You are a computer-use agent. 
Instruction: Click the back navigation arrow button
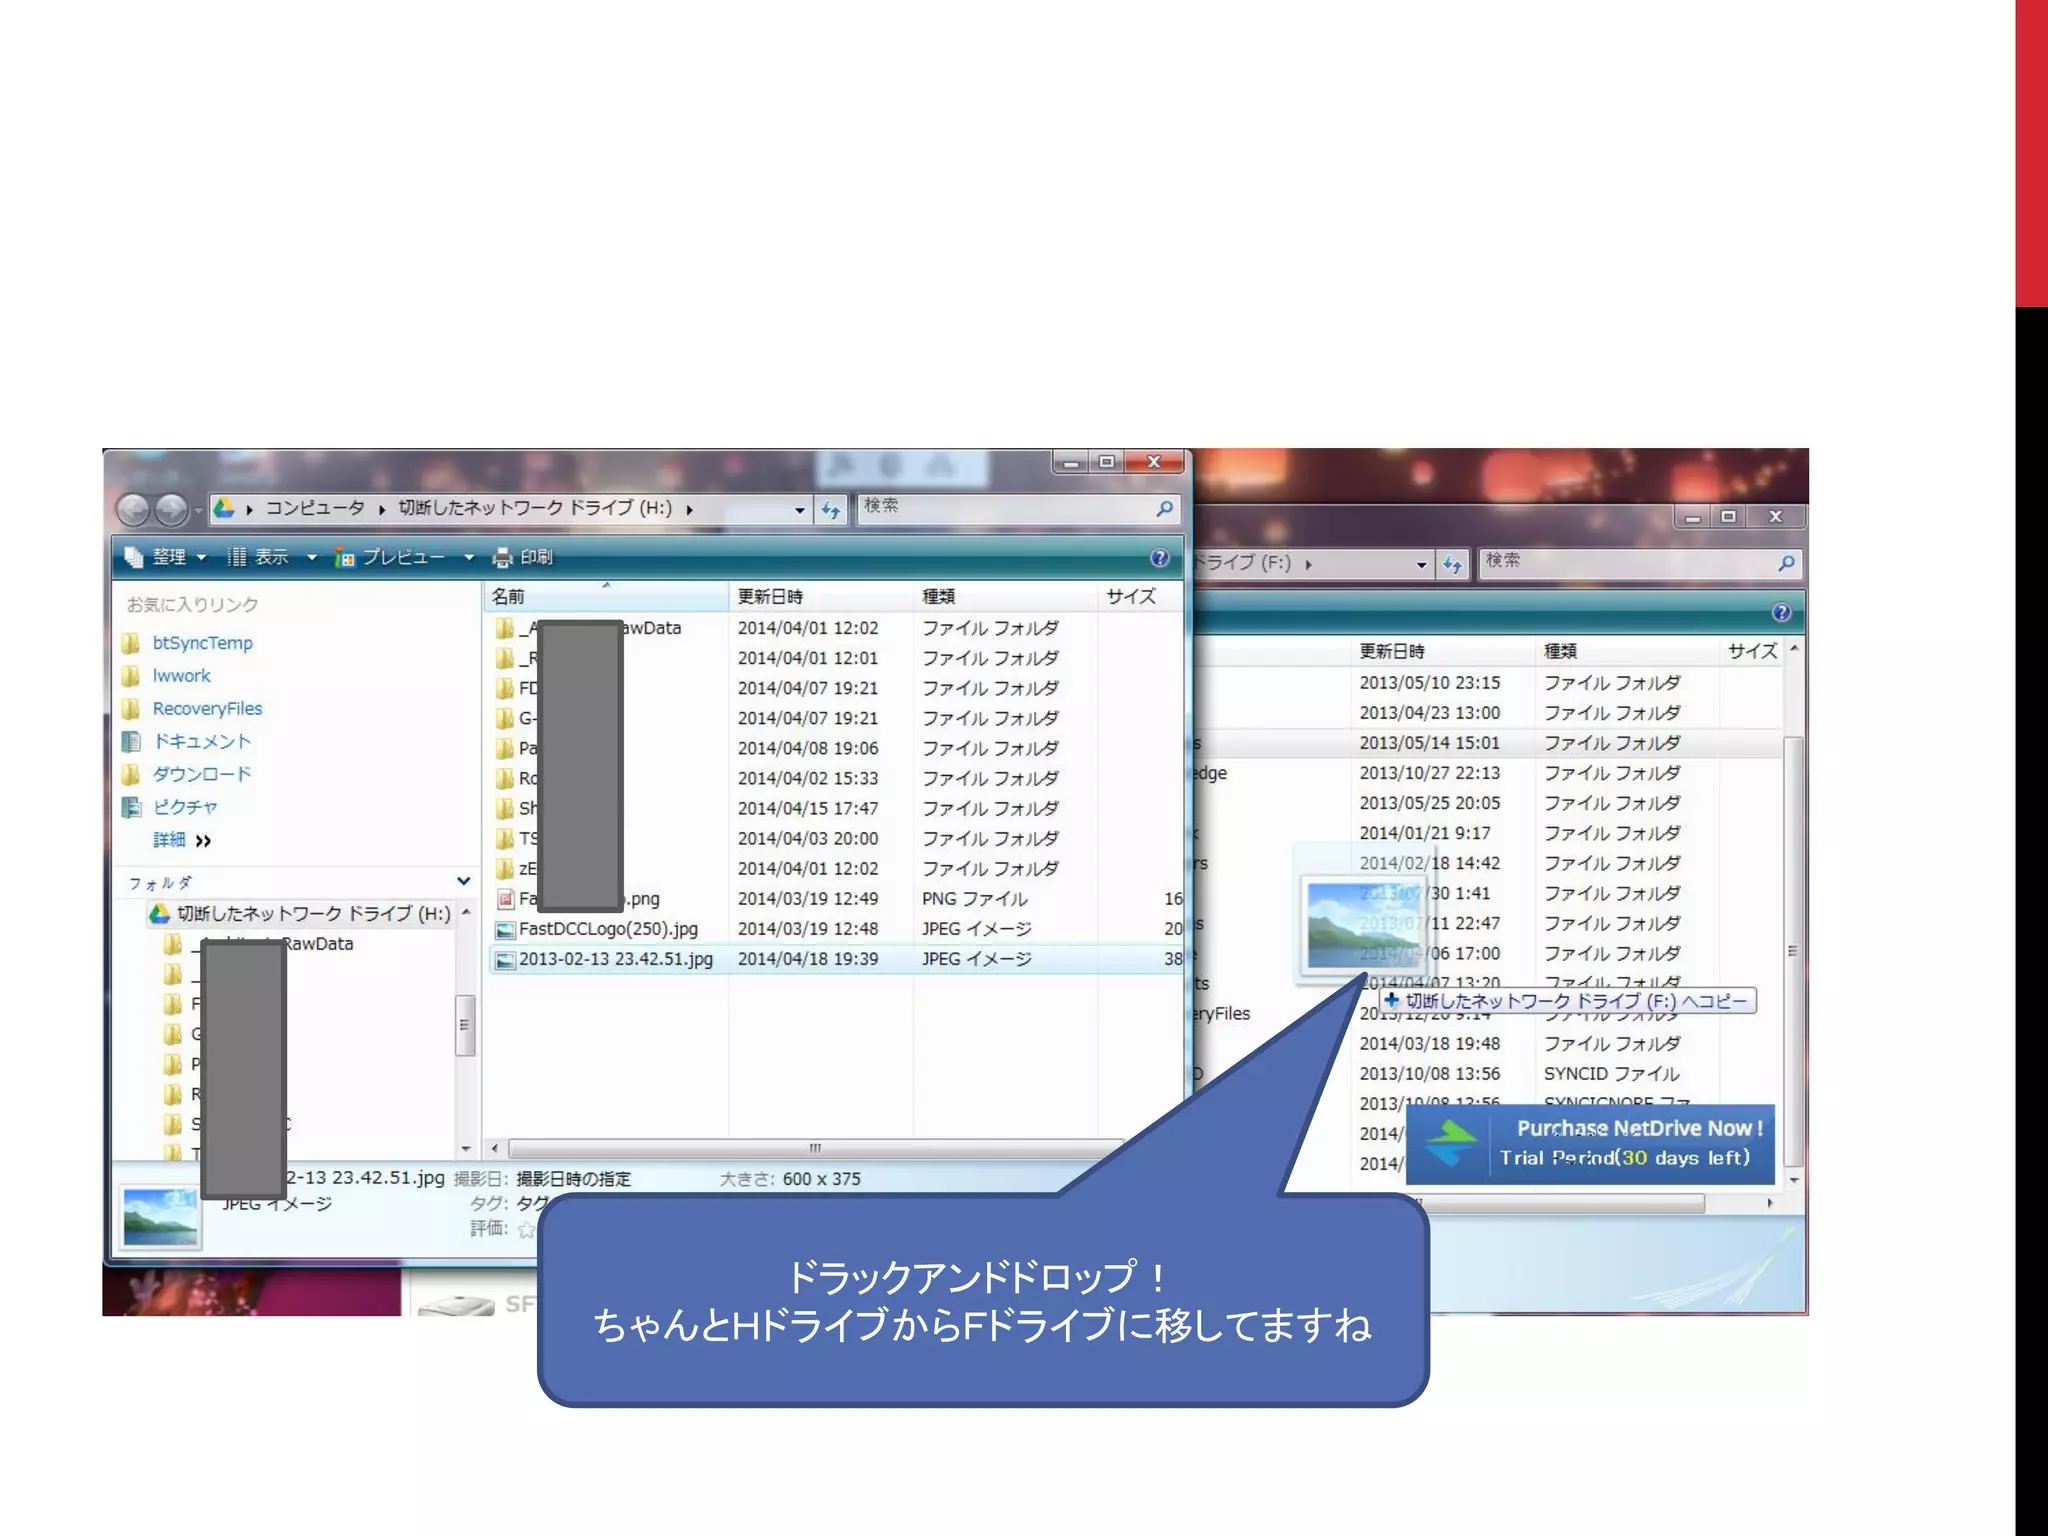133,510
